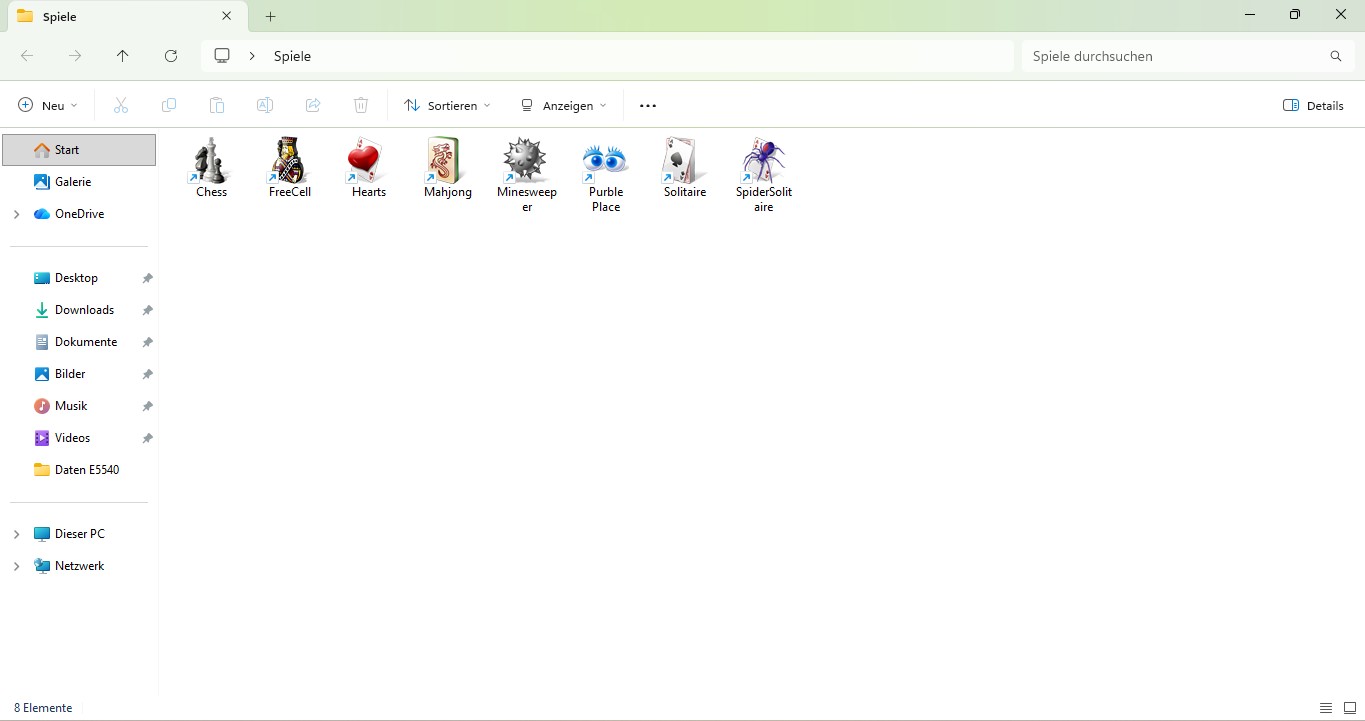The width and height of the screenshot is (1365, 721).
Task: Switch to details list view in status bar
Action: pyautogui.click(x=1326, y=708)
